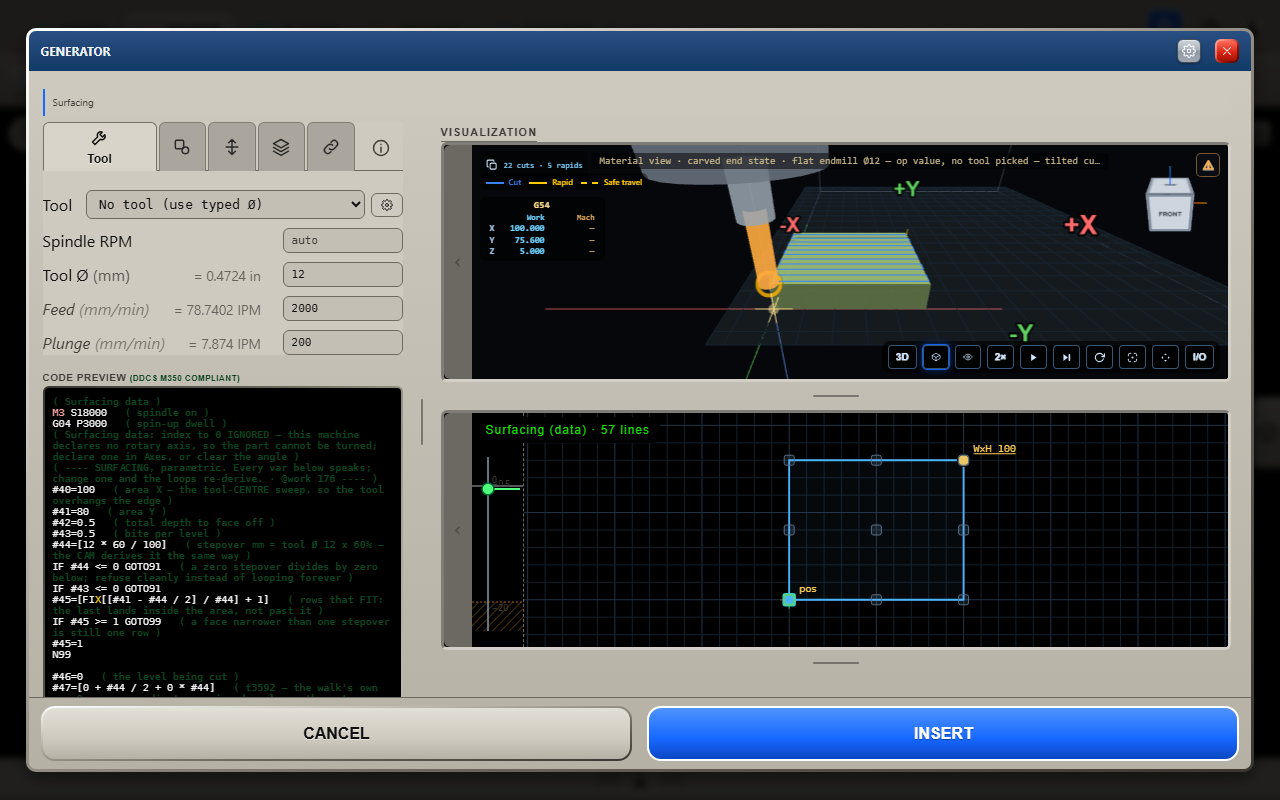
Task: Click the splitter handle below 3D visualization
Action: [x=835, y=396]
